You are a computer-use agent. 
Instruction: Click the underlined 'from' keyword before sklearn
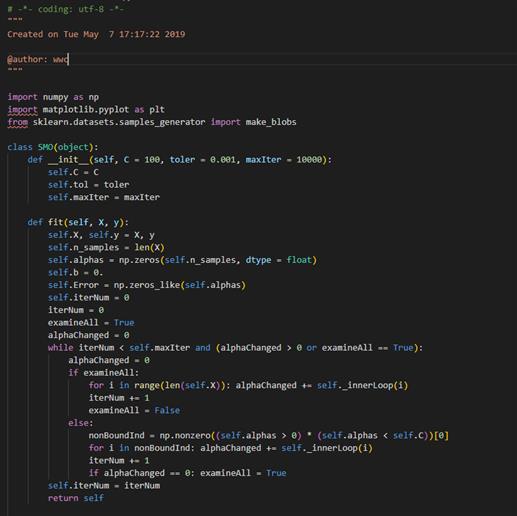(18, 122)
